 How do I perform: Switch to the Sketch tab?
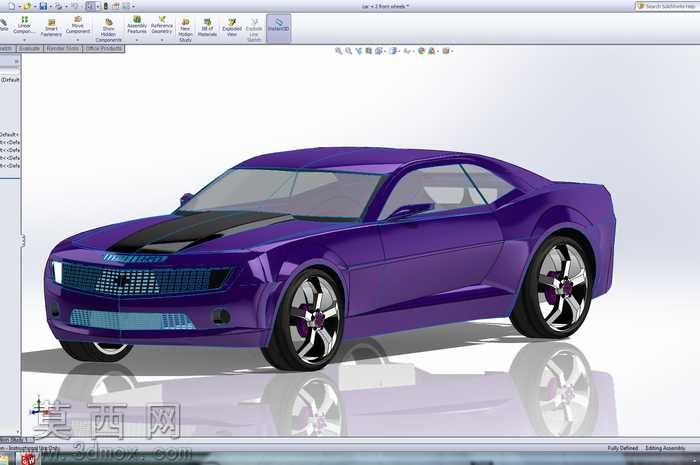tap(7, 48)
